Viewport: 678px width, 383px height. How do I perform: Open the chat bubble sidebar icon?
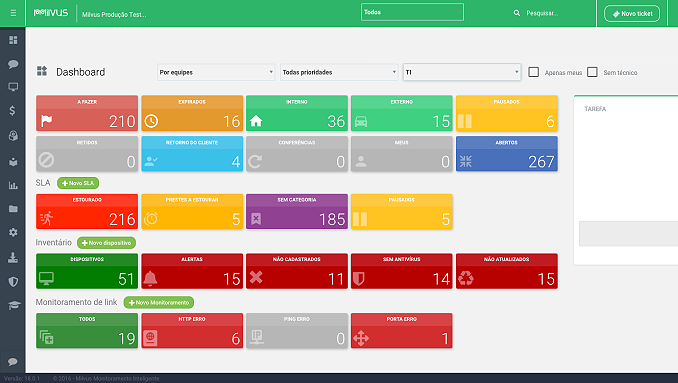click(x=13, y=64)
